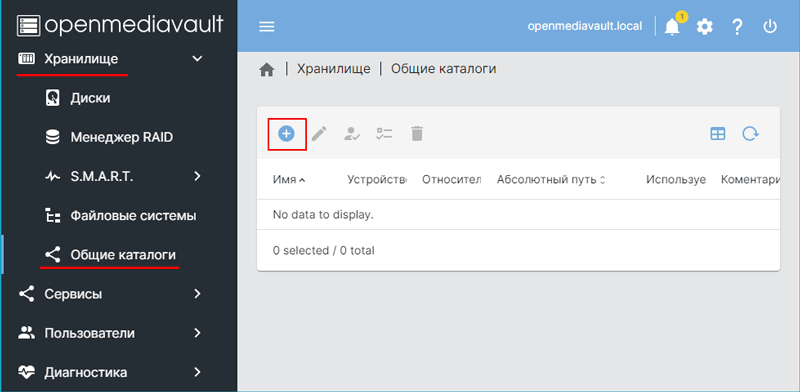
Task: Open the notifications bell icon
Action: click(x=672, y=27)
